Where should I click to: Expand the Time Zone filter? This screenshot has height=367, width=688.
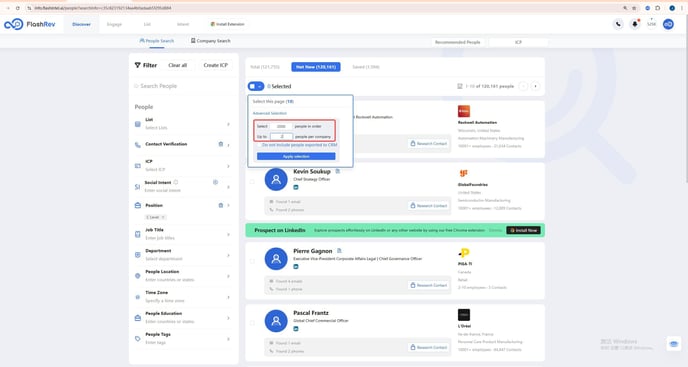click(x=228, y=297)
